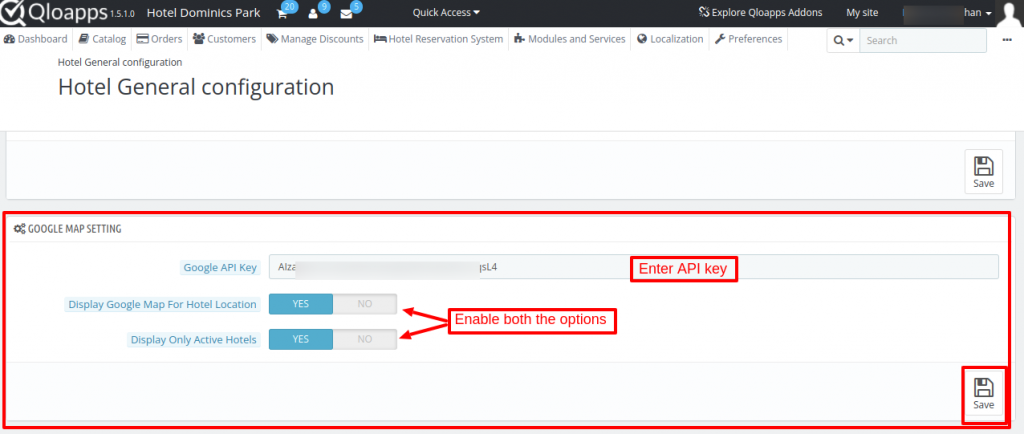Click Display Only Active Hotels label

coord(193,340)
